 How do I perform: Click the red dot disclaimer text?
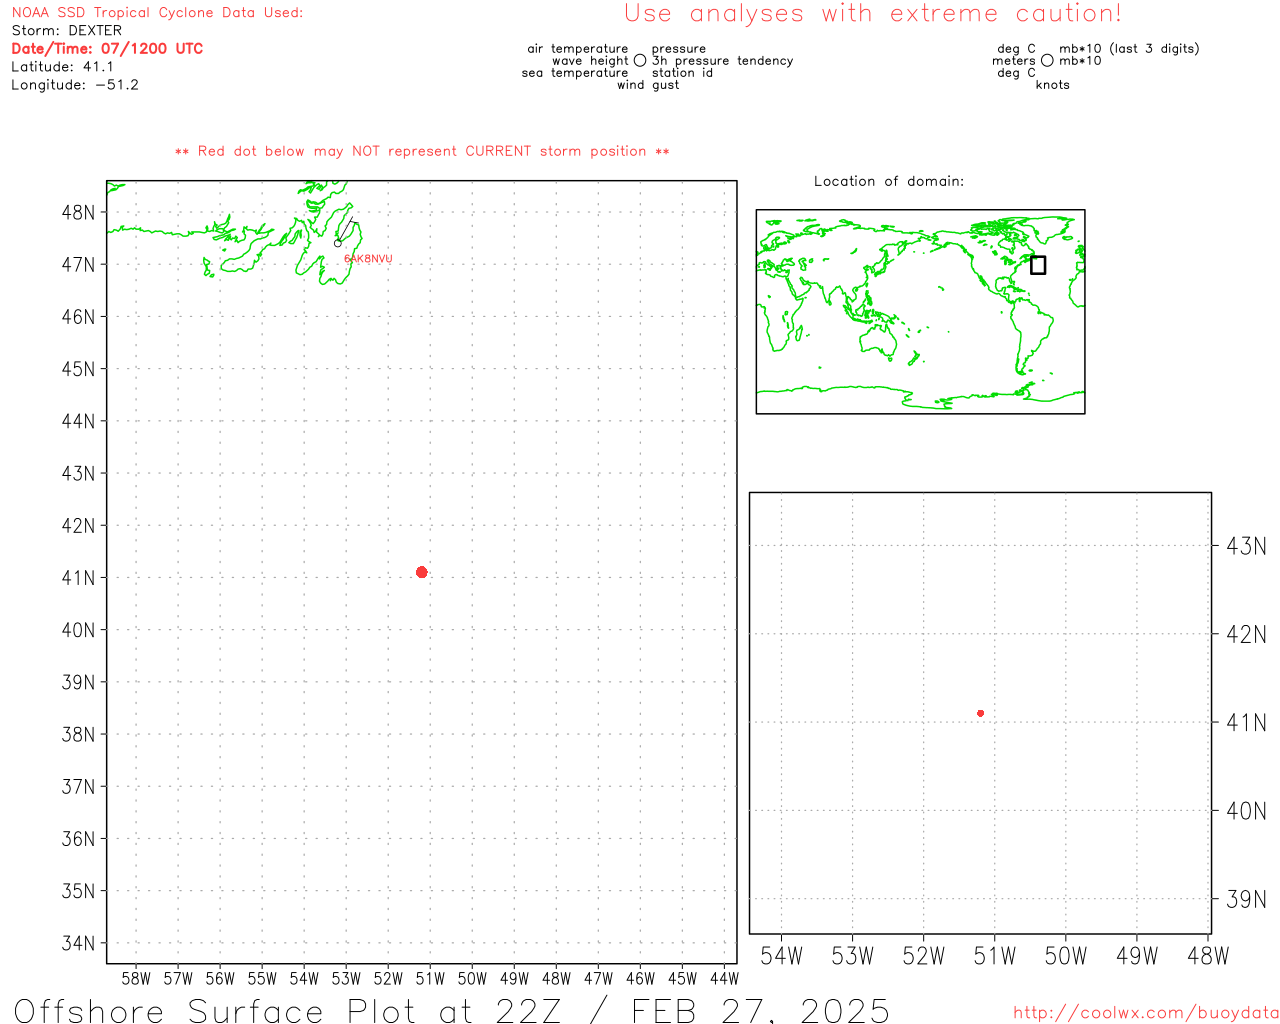(422, 151)
